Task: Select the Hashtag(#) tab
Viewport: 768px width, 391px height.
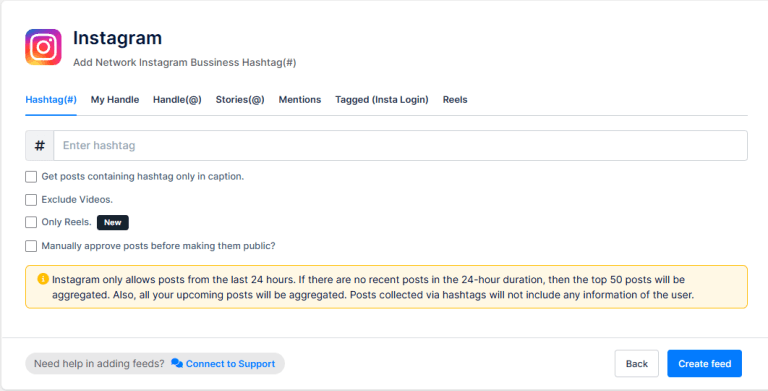Action: [51, 99]
